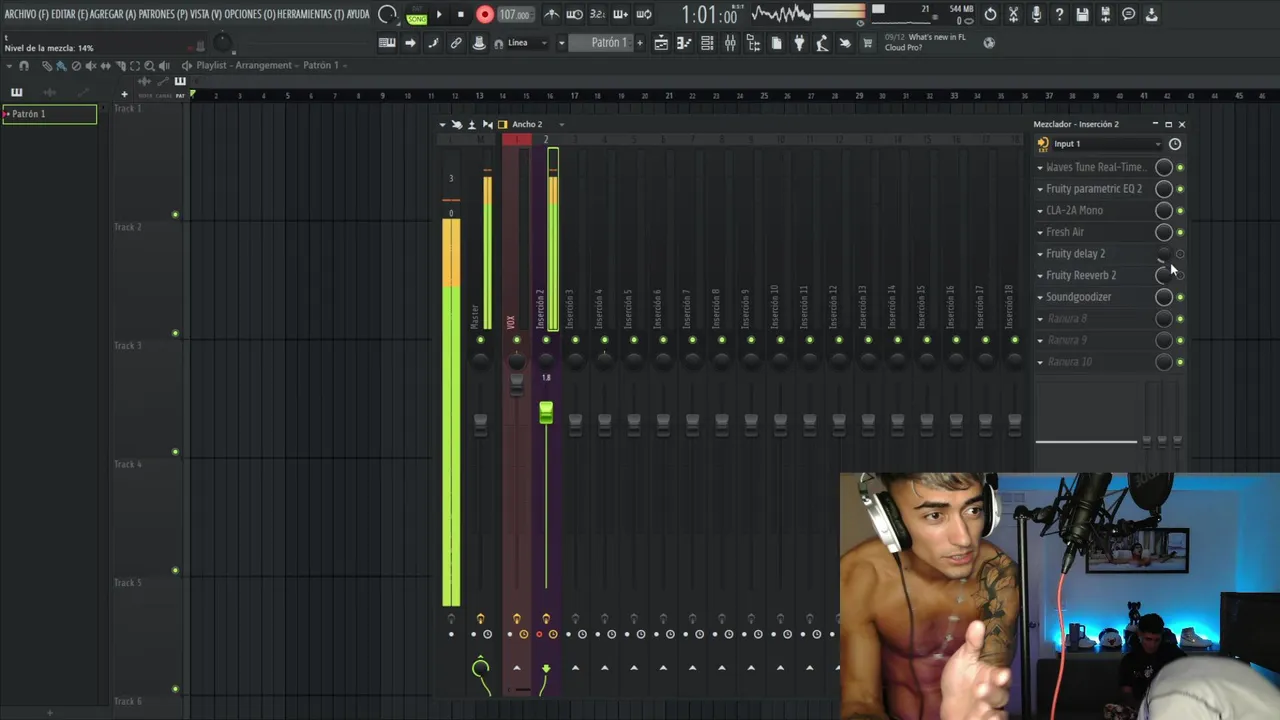This screenshot has height=720, width=1280.
Task: Open the FL shop cart icon
Action: pyautogui.click(x=868, y=43)
